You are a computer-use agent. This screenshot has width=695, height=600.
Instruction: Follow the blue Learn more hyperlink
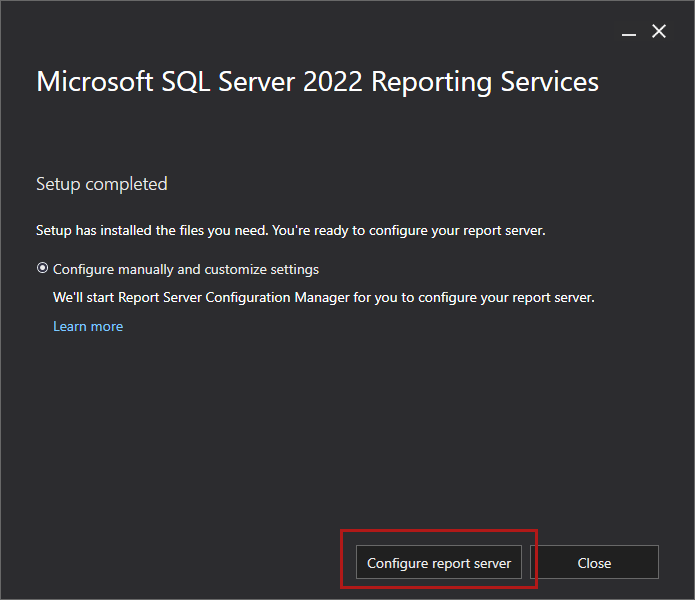[x=88, y=326]
